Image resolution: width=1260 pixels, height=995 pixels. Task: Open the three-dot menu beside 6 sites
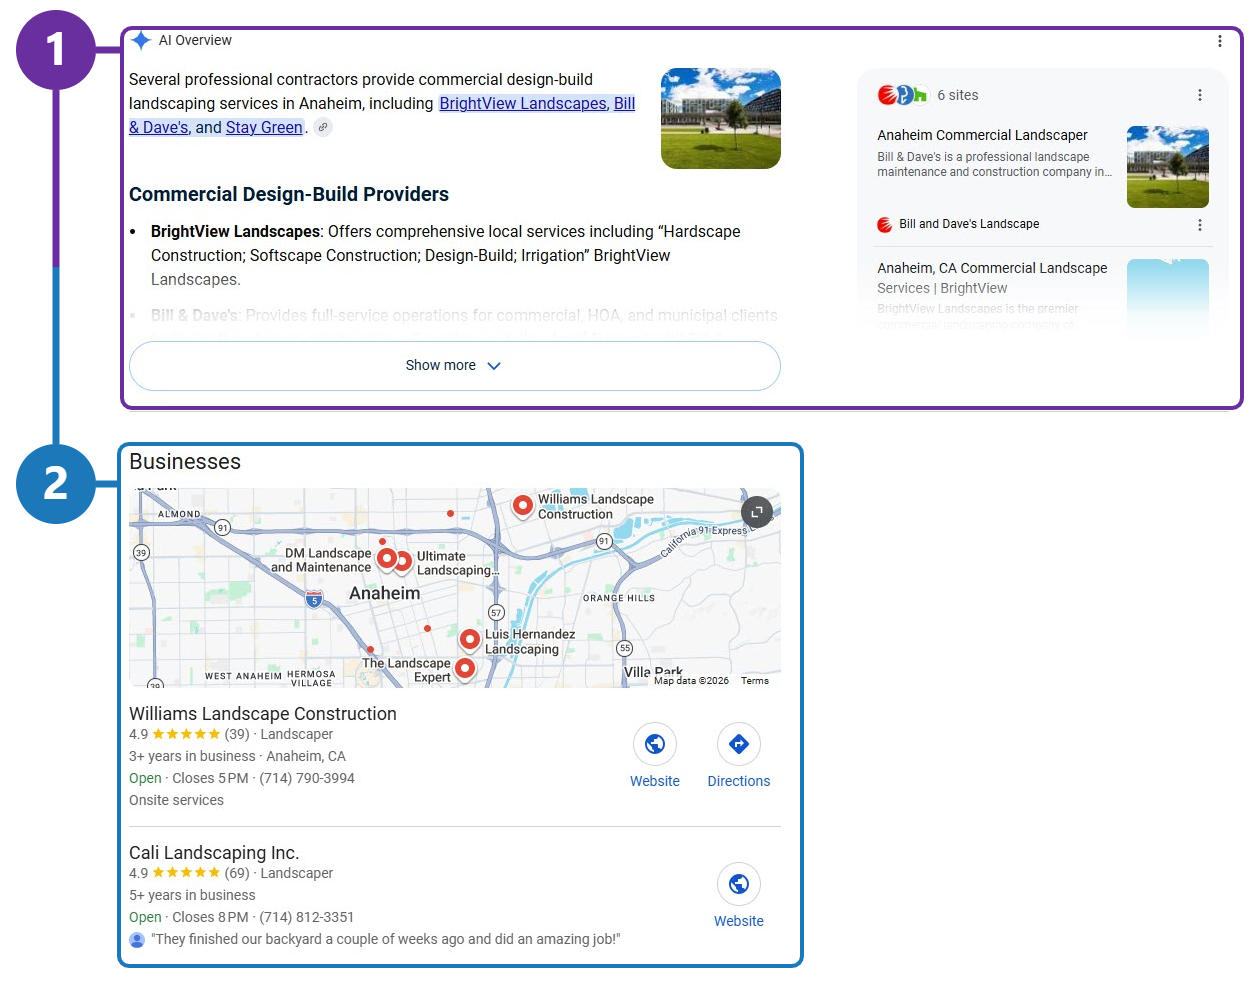pyautogui.click(x=1199, y=95)
